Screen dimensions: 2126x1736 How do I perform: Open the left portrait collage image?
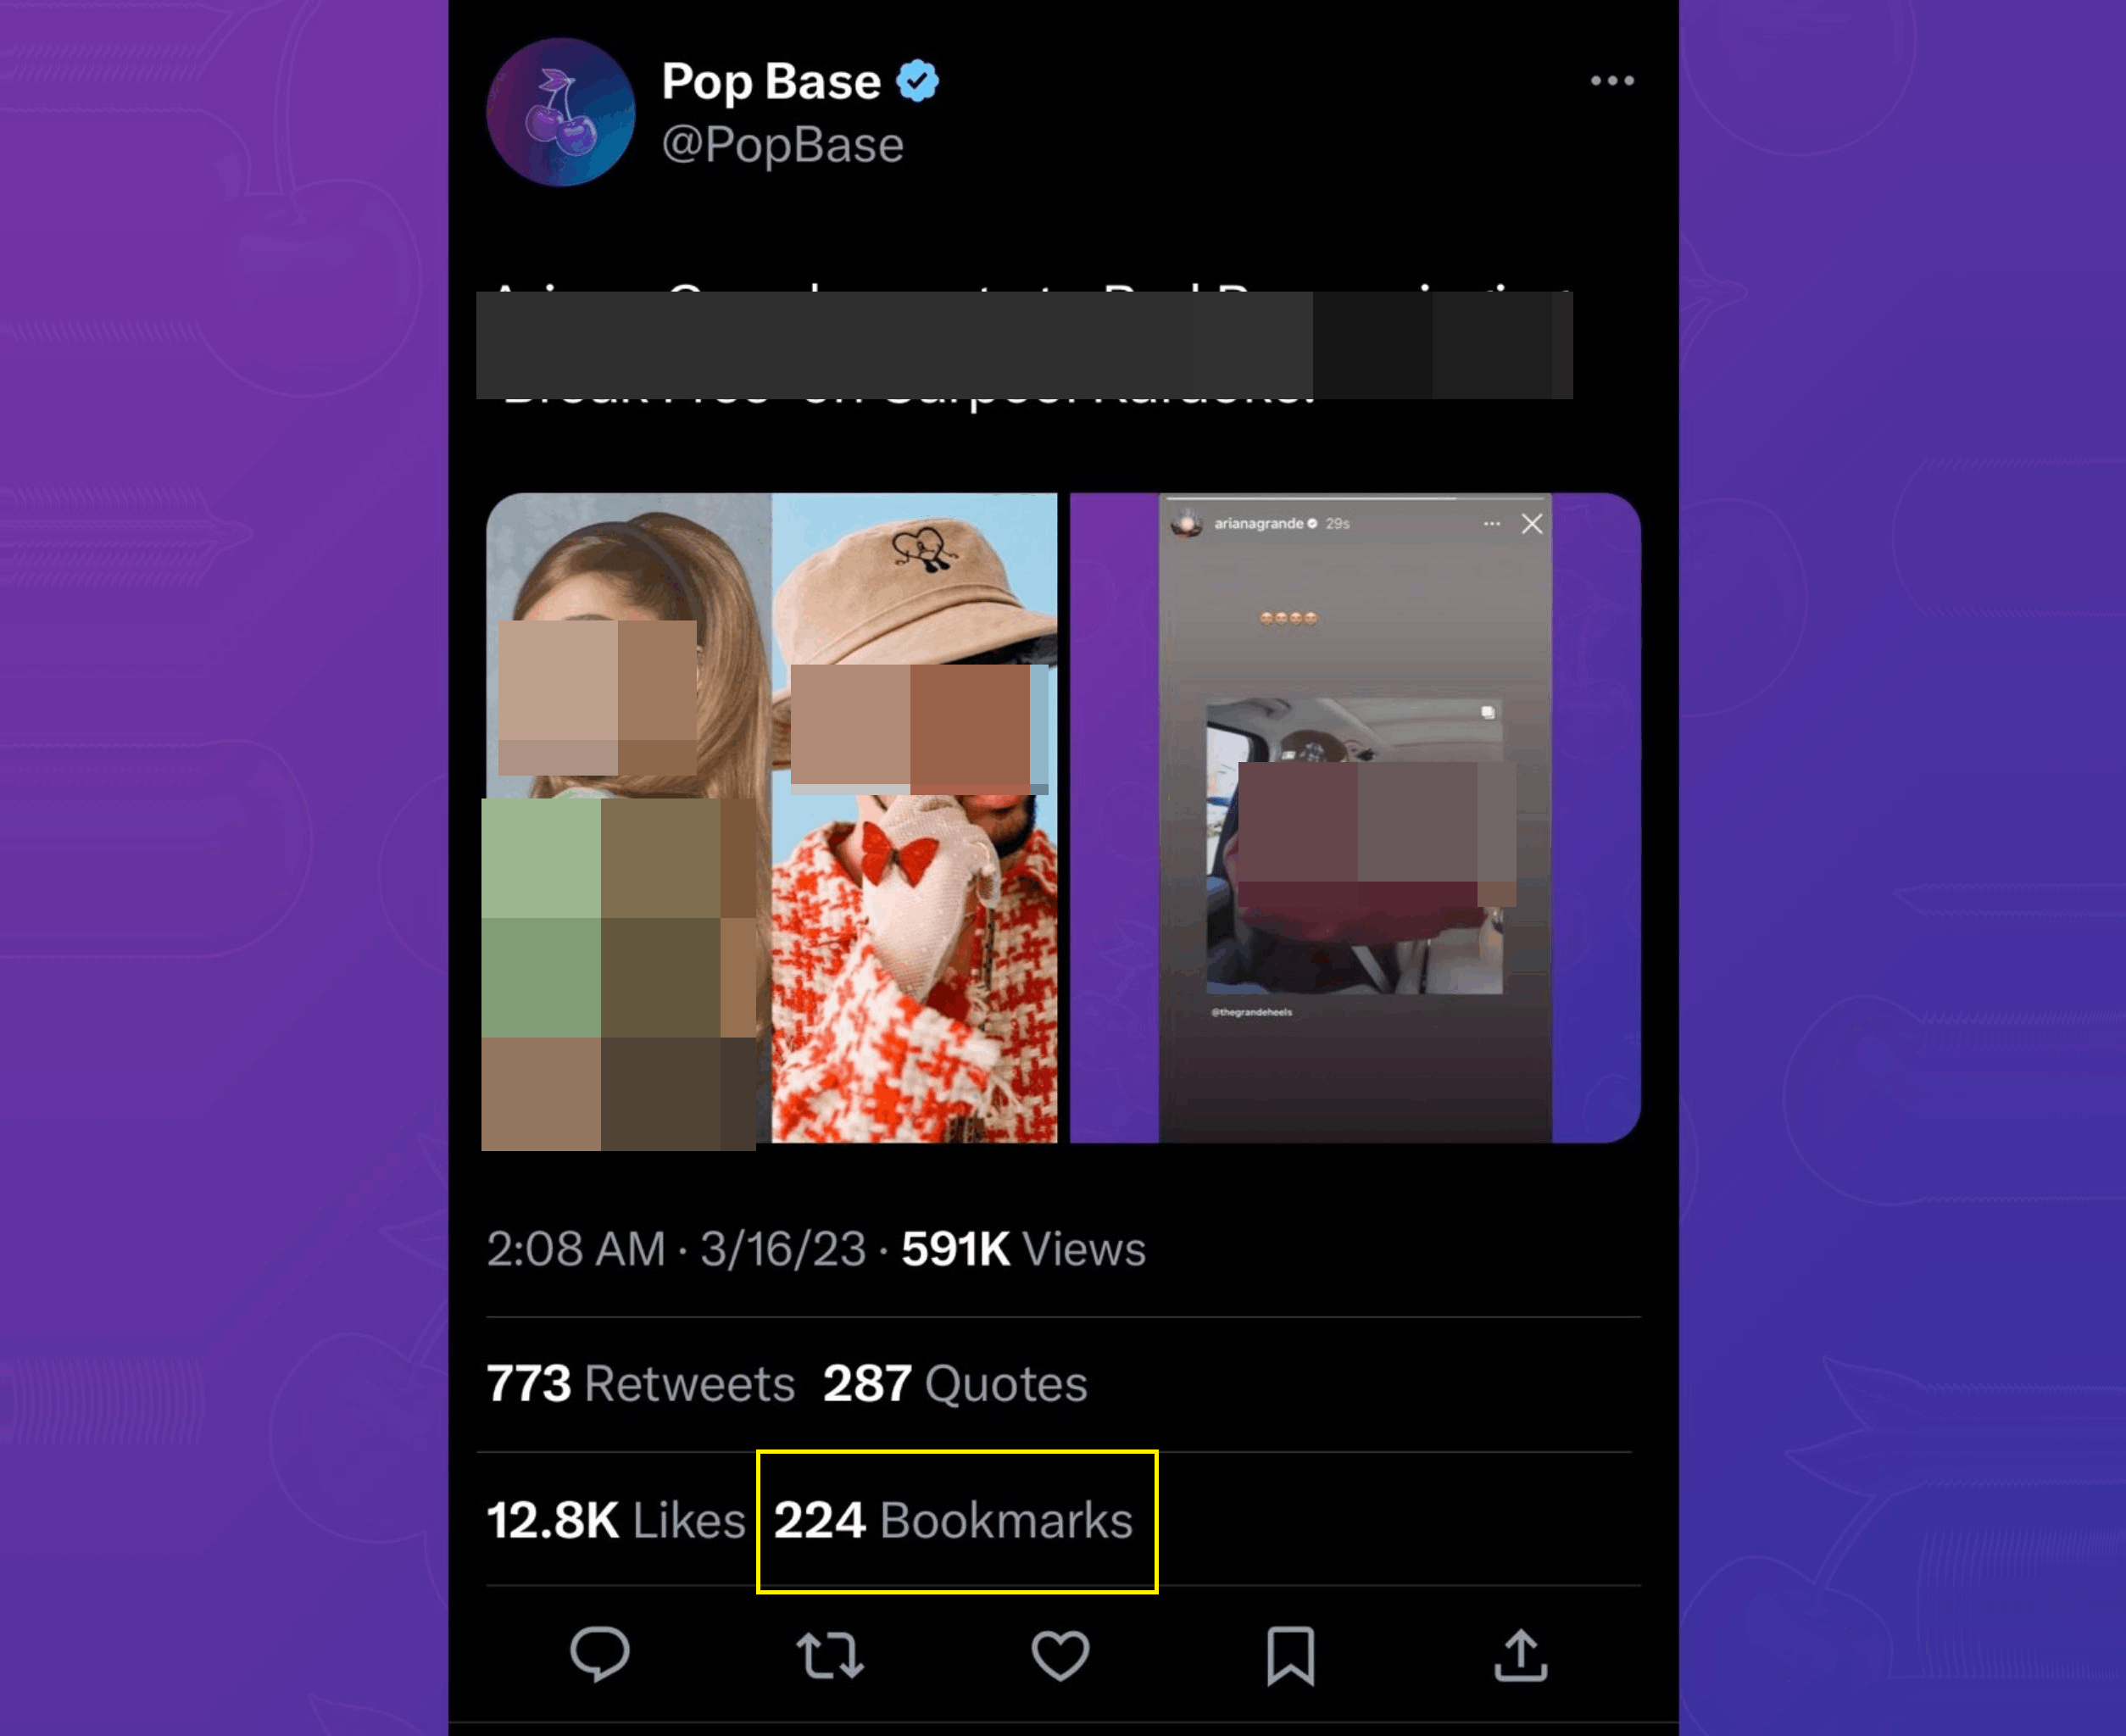(771, 818)
